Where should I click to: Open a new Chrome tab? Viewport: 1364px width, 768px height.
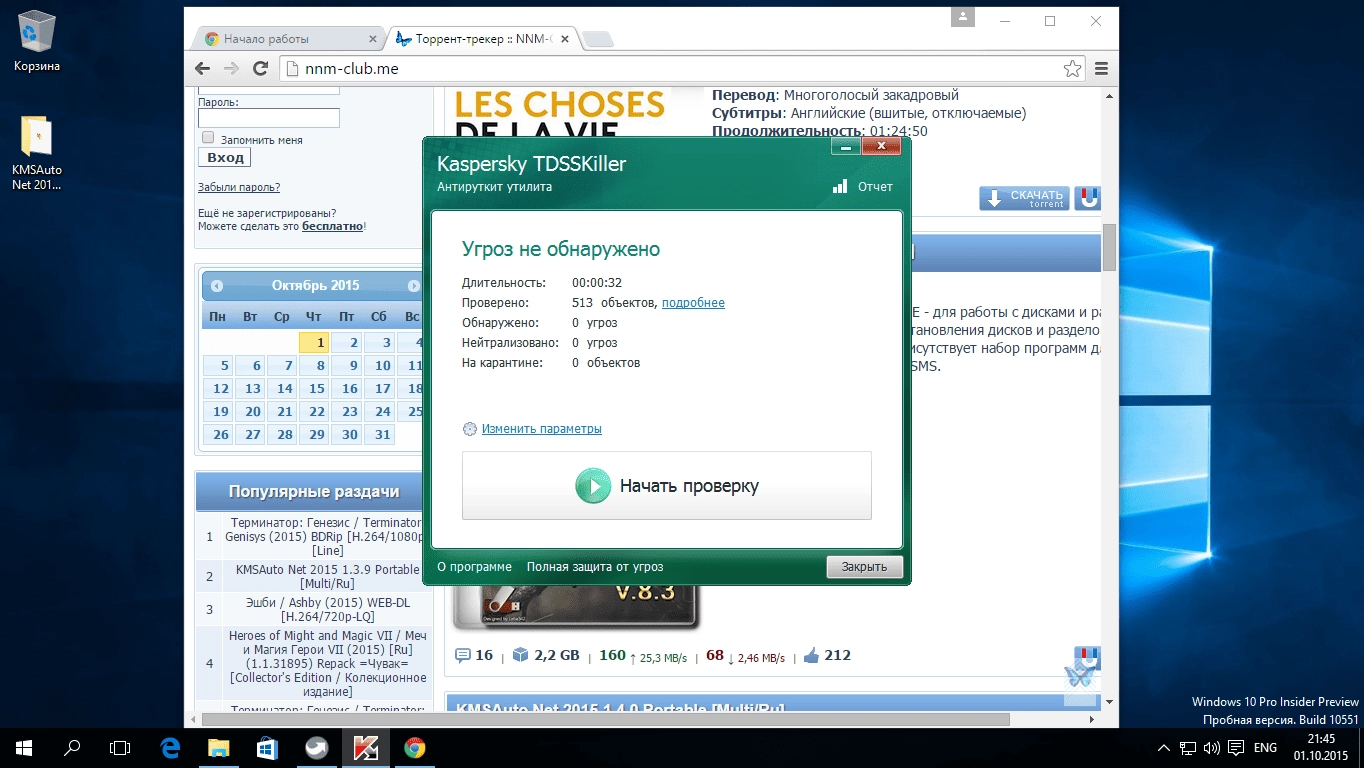[x=598, y=39]
